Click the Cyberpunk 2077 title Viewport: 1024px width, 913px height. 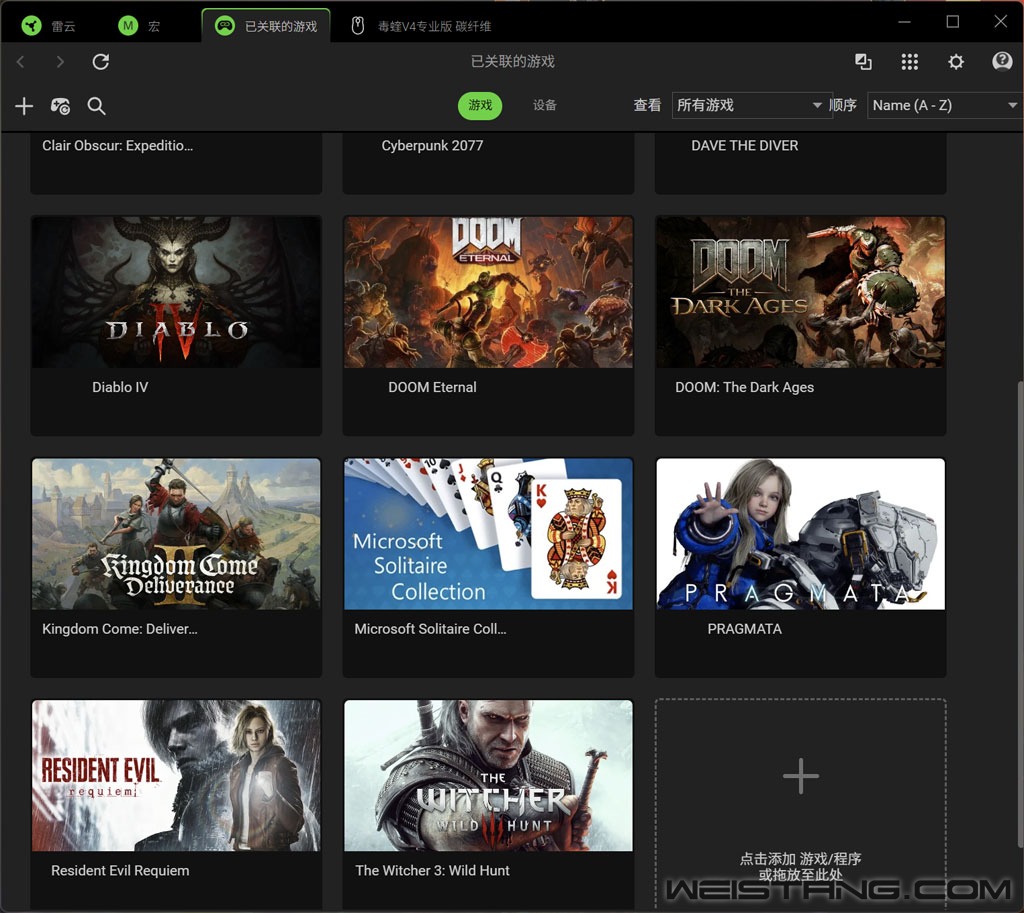[432, 146]
